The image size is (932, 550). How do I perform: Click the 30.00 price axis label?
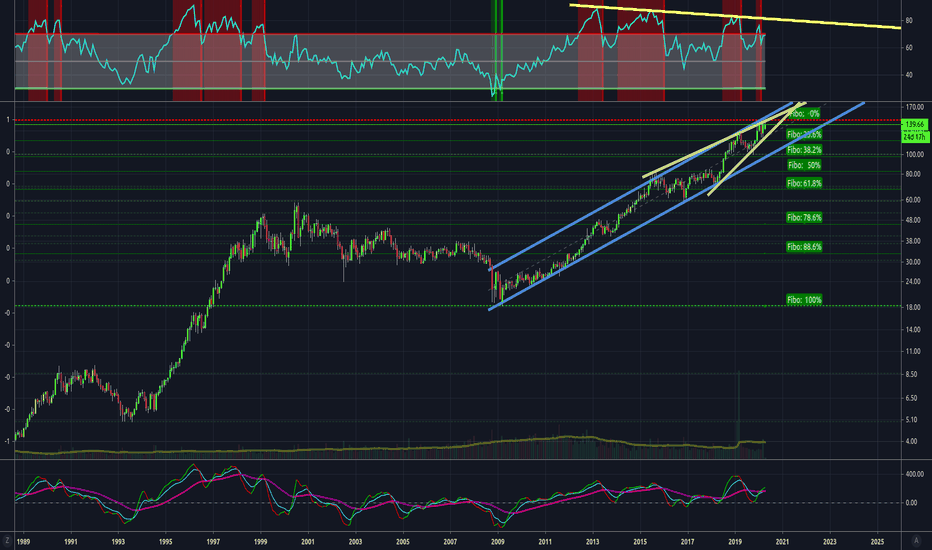[x=914, y=262]
